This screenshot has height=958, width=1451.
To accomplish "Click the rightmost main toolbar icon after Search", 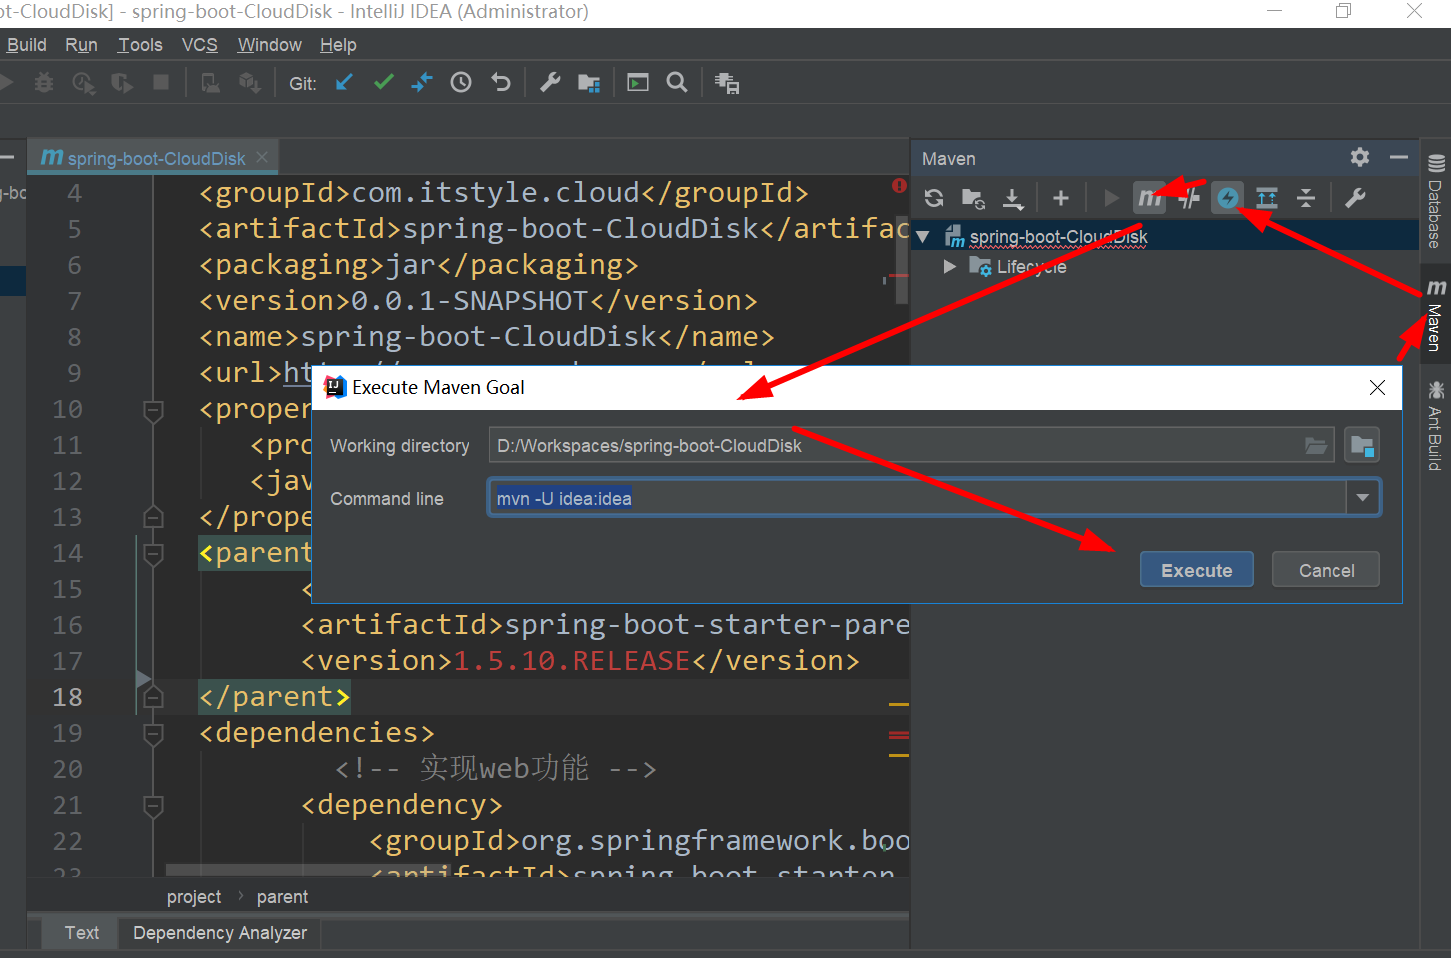I will (x=727, y=83).
